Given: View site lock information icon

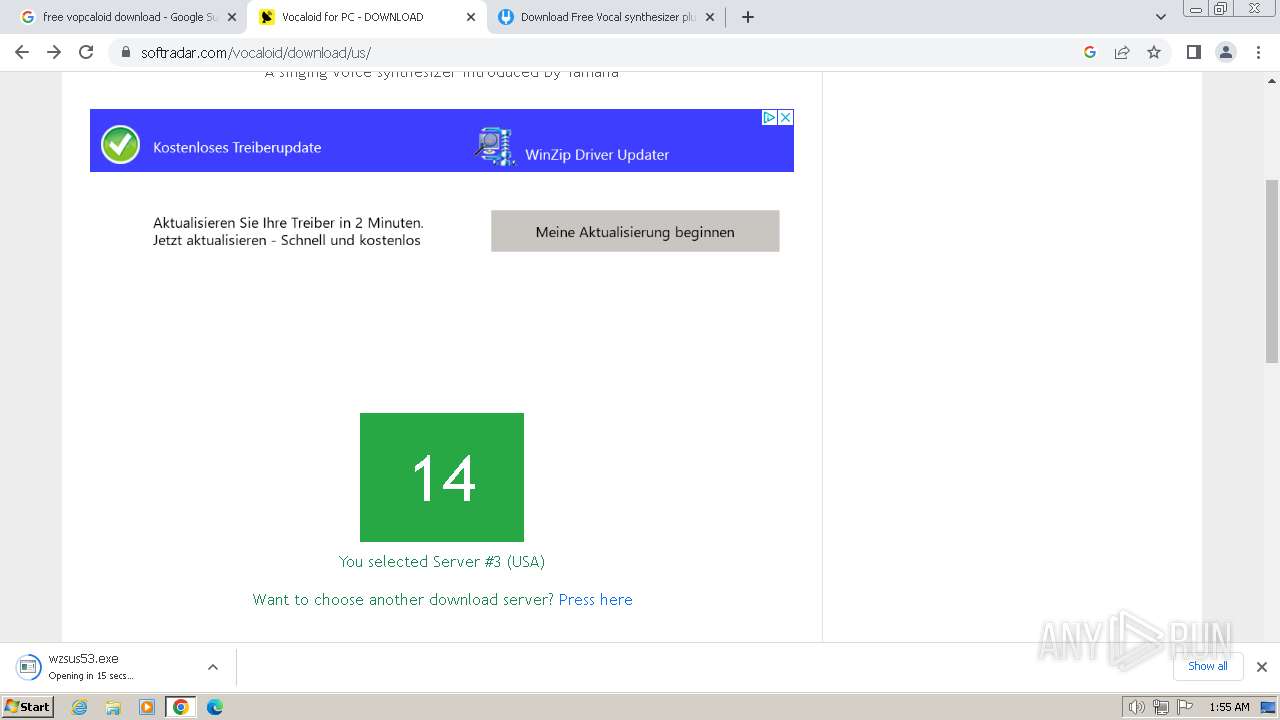Looking at the screenshot, I should coord(126,53).
